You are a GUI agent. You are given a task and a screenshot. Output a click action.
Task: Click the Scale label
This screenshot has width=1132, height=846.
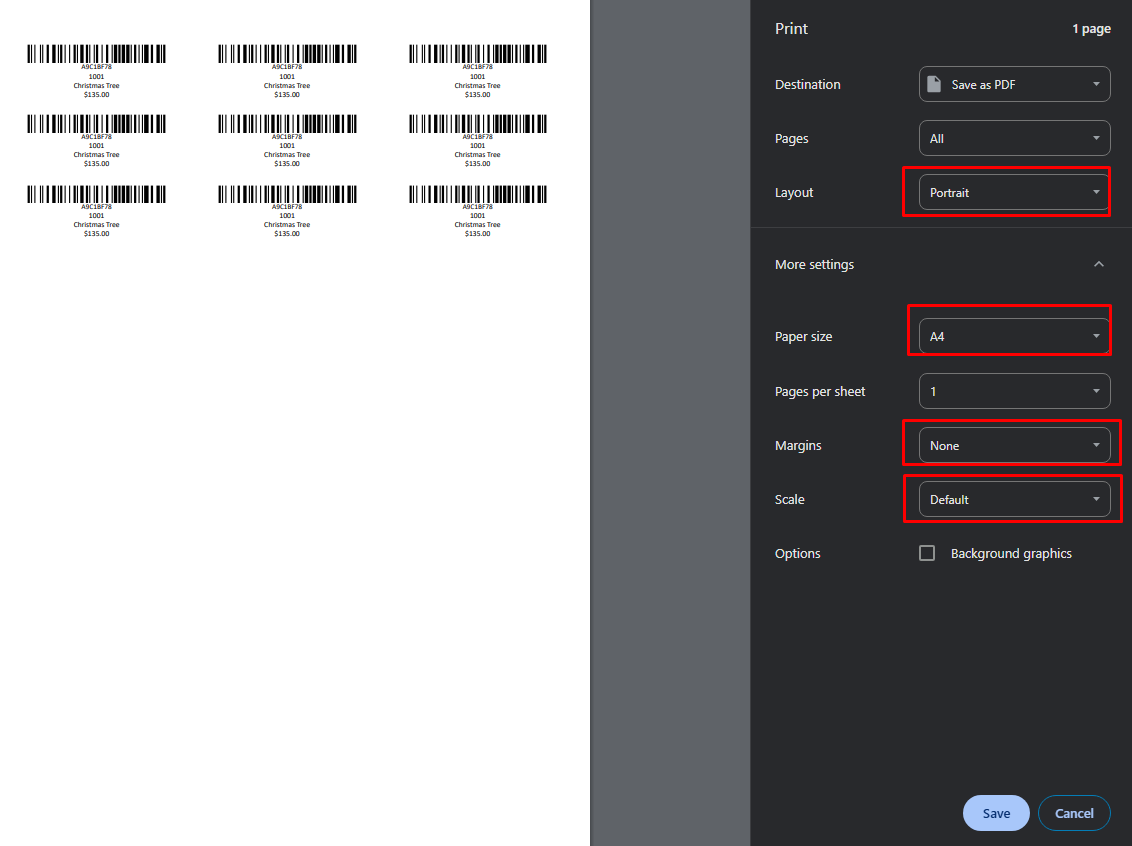789,500
